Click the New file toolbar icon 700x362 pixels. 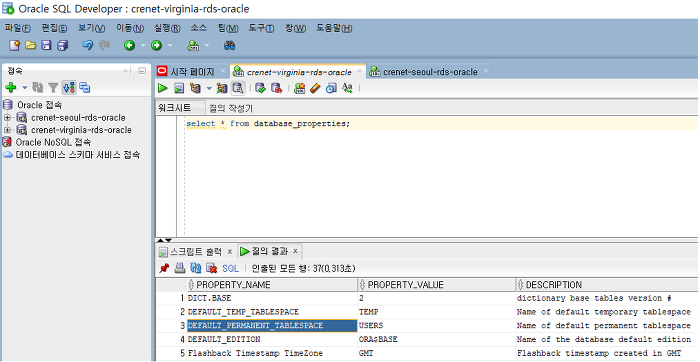point(15,45)
